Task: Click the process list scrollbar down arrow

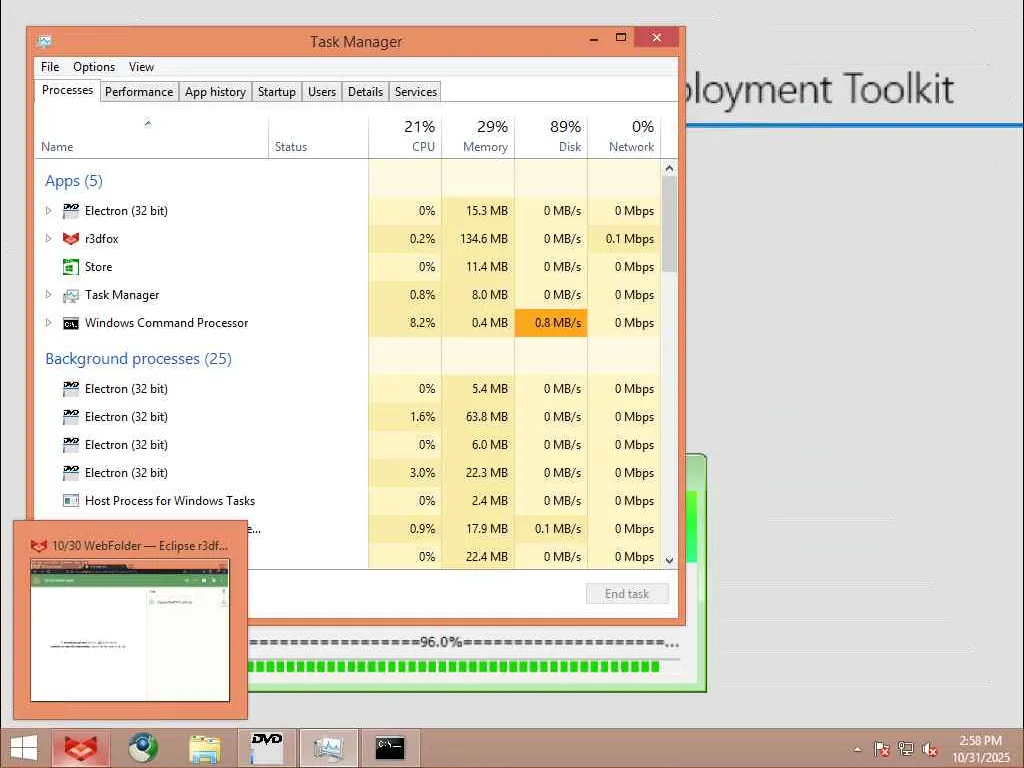Action: point(669,560)
